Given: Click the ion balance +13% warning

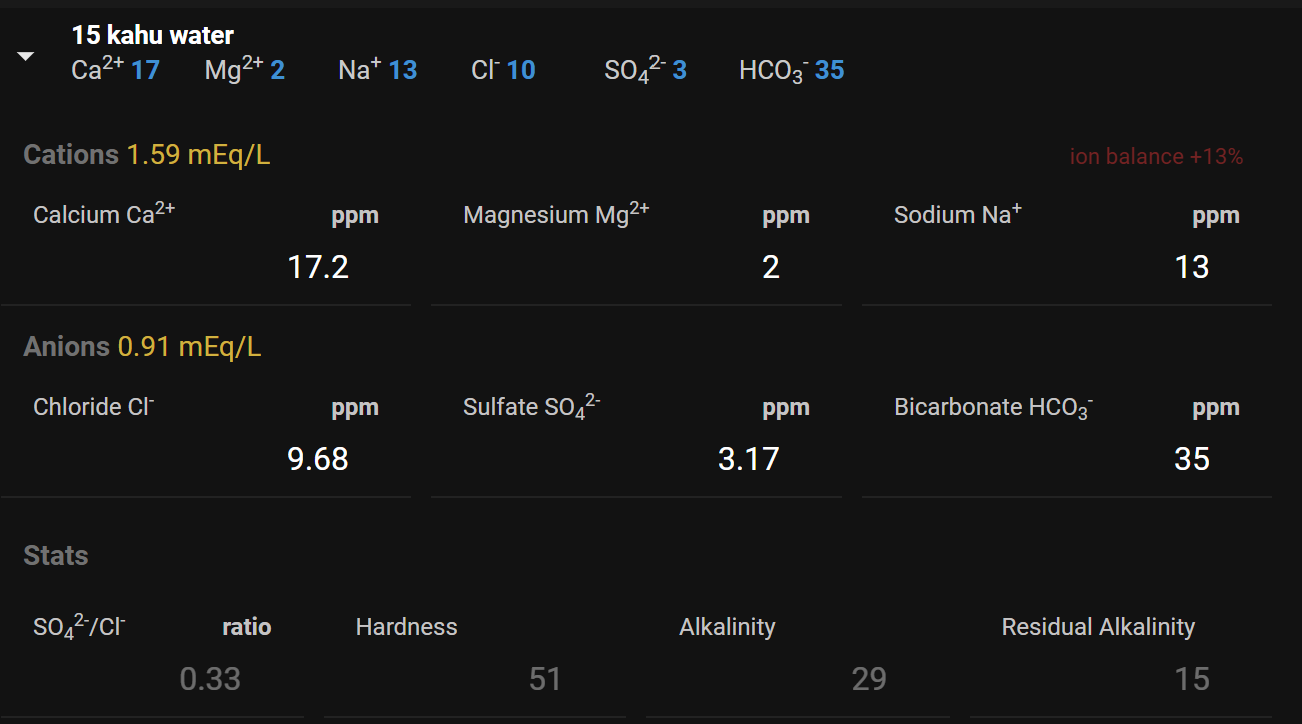Looking at the screenshot, I should [1156, 157].
